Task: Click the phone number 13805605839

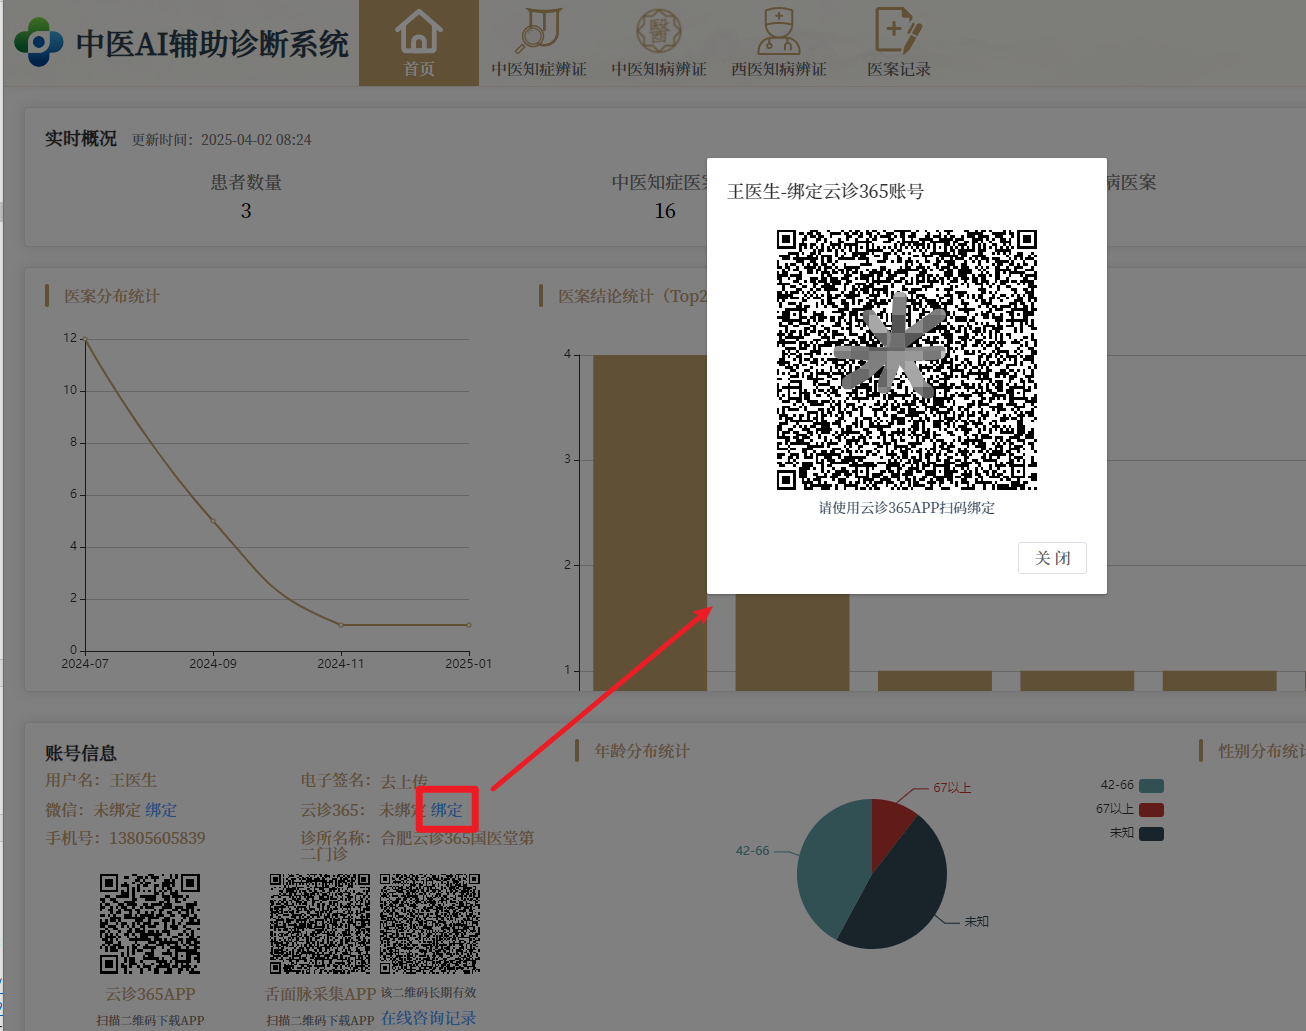Action: pyautogui.click(x=157, y=838)
